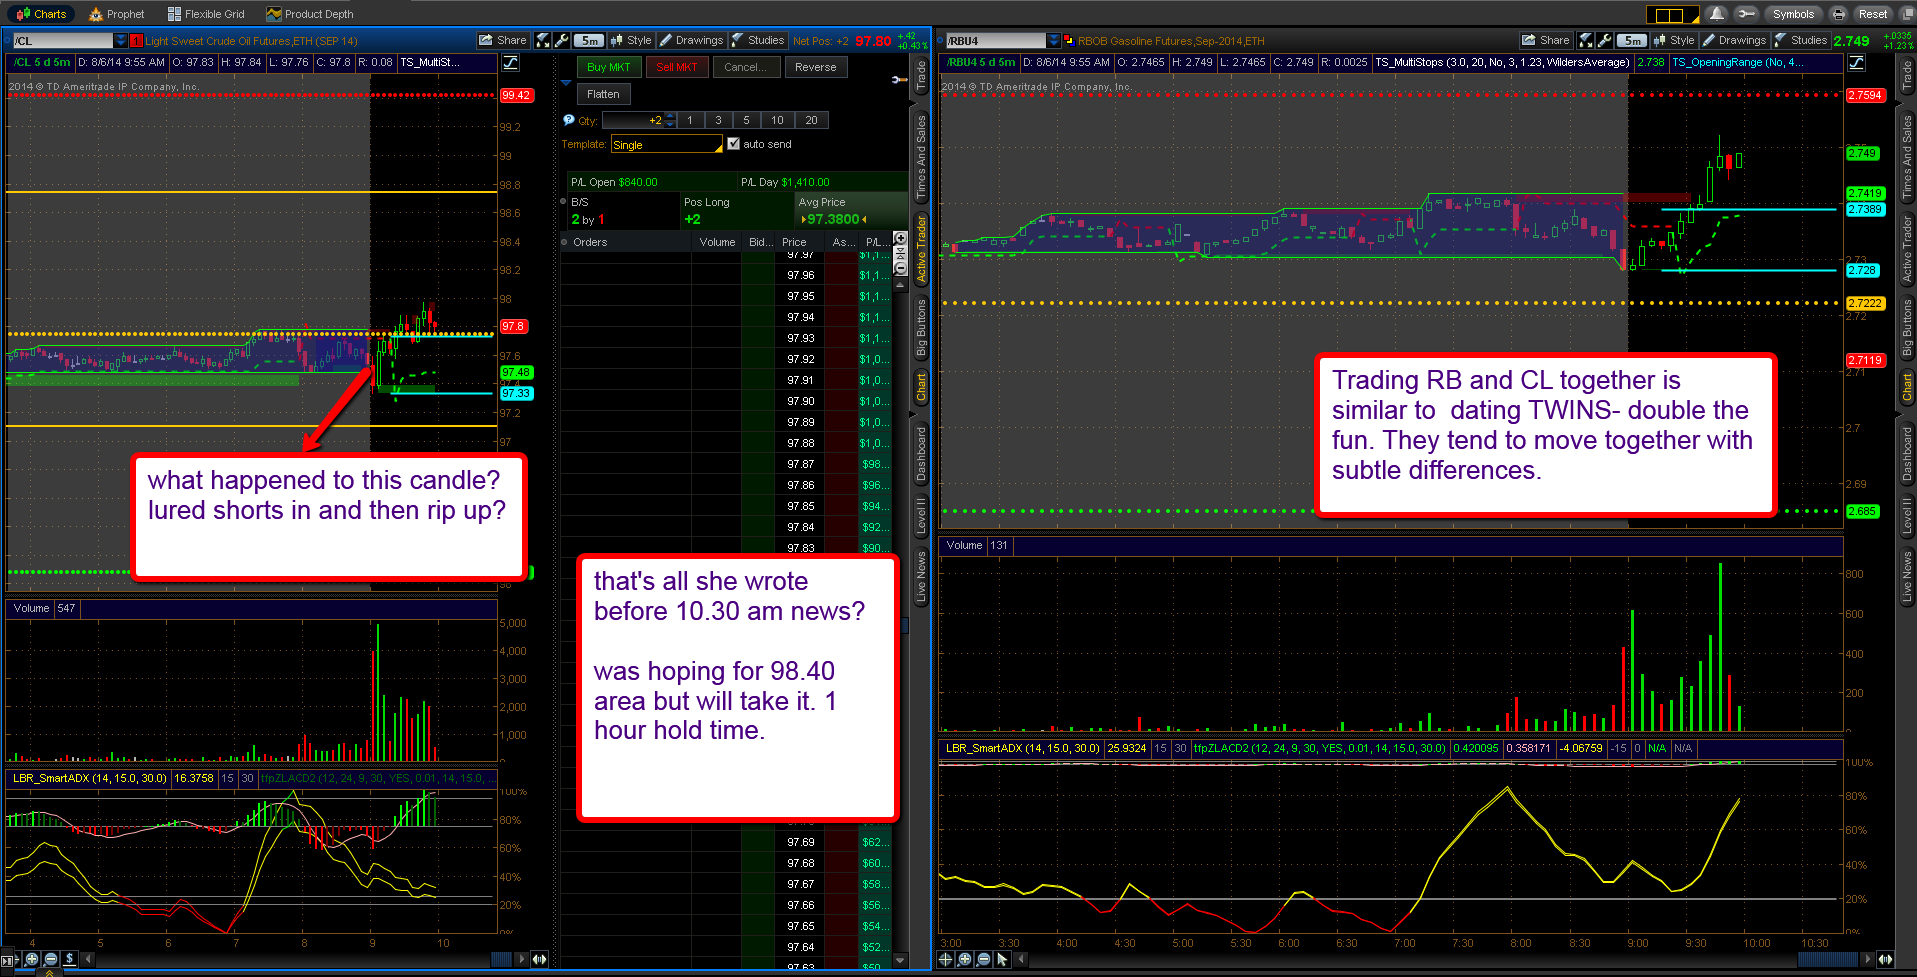Switch to the Prophet tab

117,14
